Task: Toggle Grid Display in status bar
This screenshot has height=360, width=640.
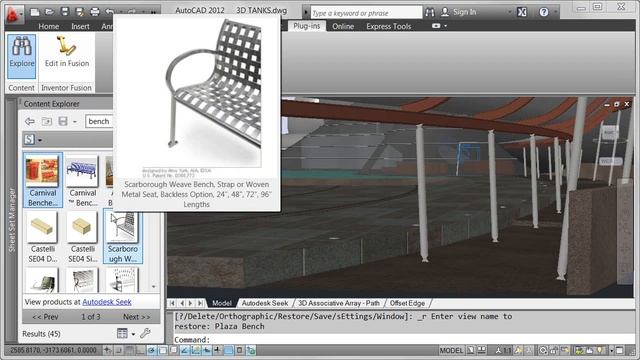Action: [x=129, y=350]
